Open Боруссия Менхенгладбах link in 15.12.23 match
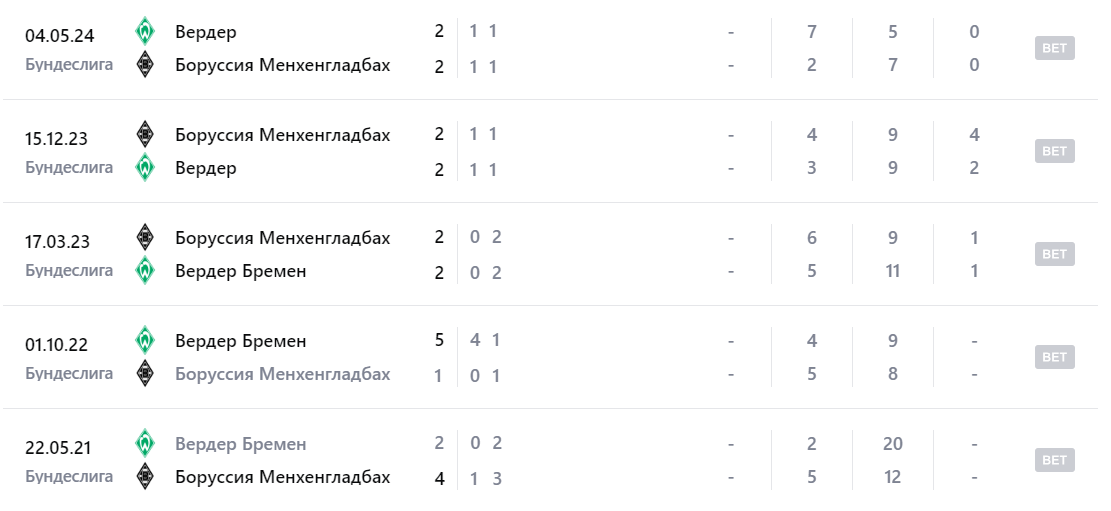Viewport: 1111px width, 511px height. coord(282,135)
